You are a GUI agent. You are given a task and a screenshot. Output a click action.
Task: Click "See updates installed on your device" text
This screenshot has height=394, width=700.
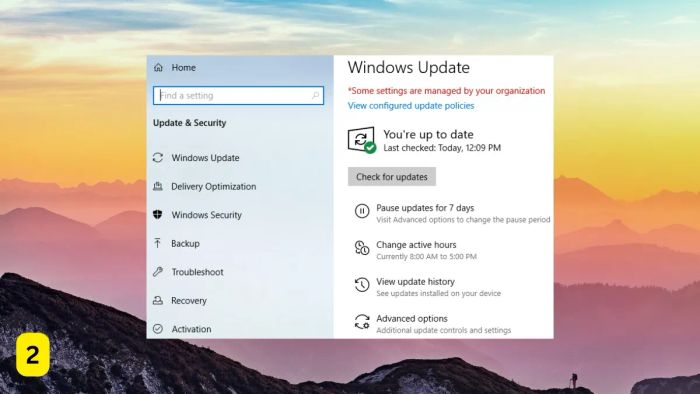[438, 293]
